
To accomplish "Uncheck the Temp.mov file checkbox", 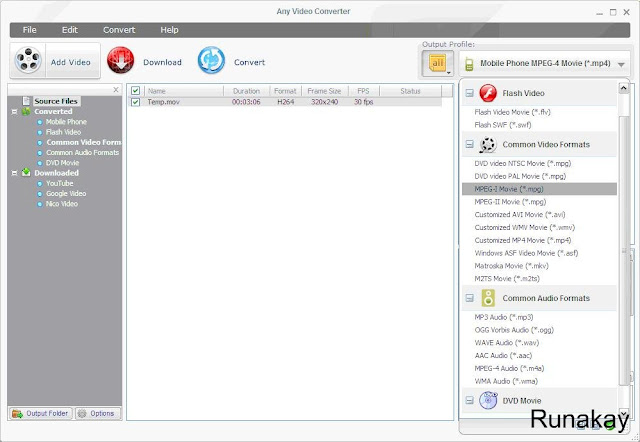I will click(136, 102).
